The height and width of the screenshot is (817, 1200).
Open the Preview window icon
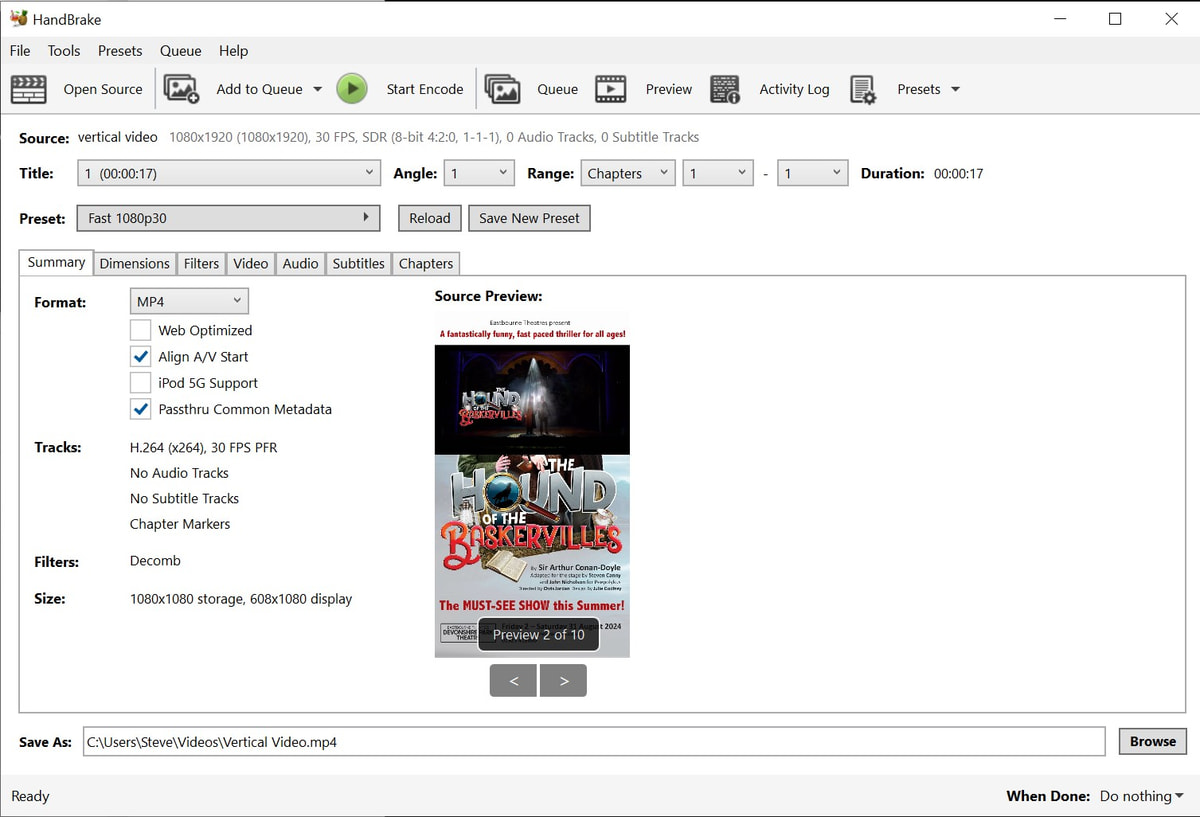(612, 89)
